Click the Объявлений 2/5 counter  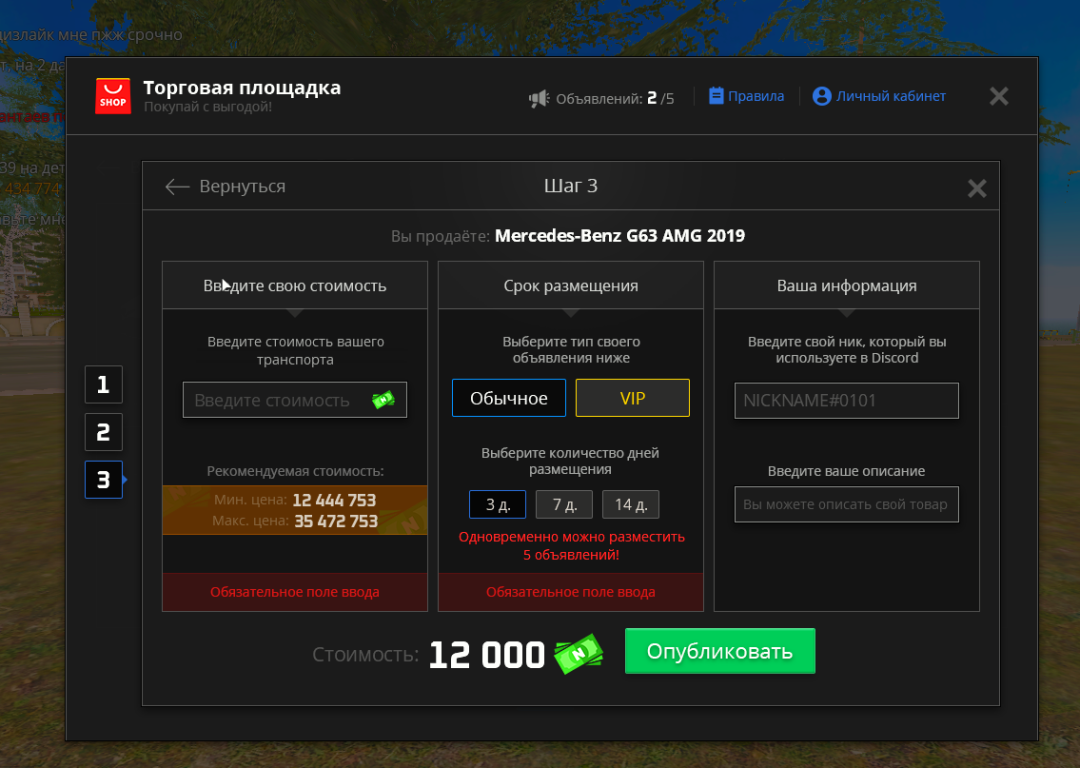[614, 98]
